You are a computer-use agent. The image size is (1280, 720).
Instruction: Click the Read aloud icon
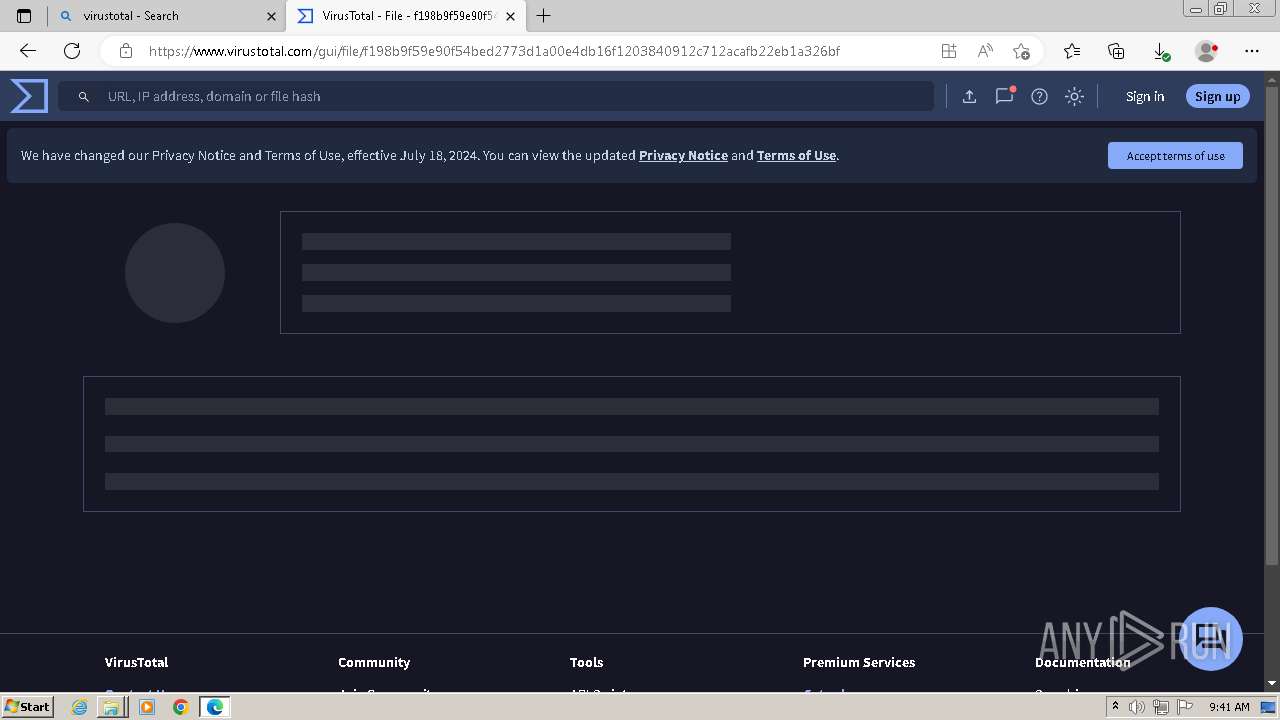tap(985, 51)
